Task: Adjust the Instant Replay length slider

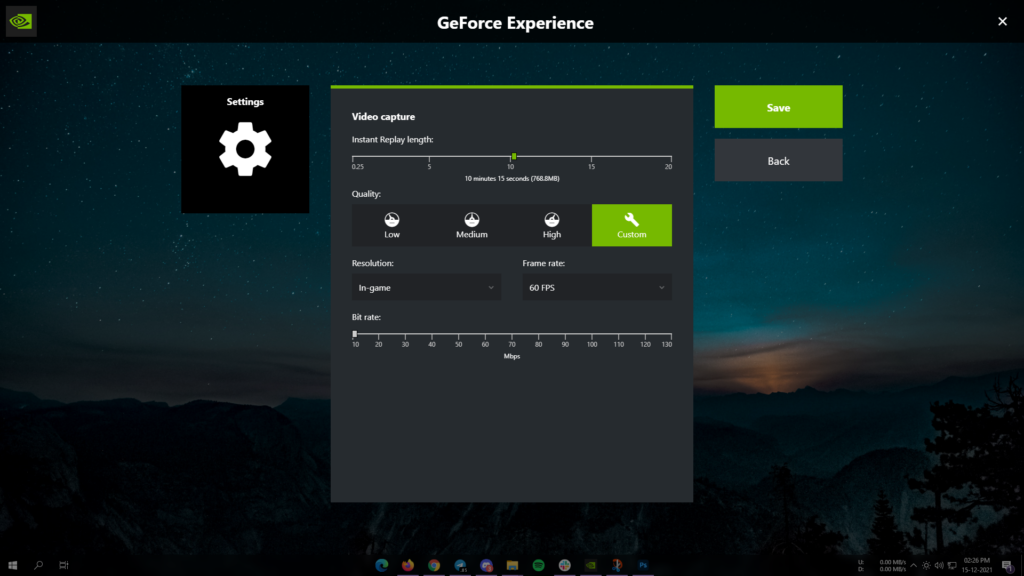Action: click(513, 156)
